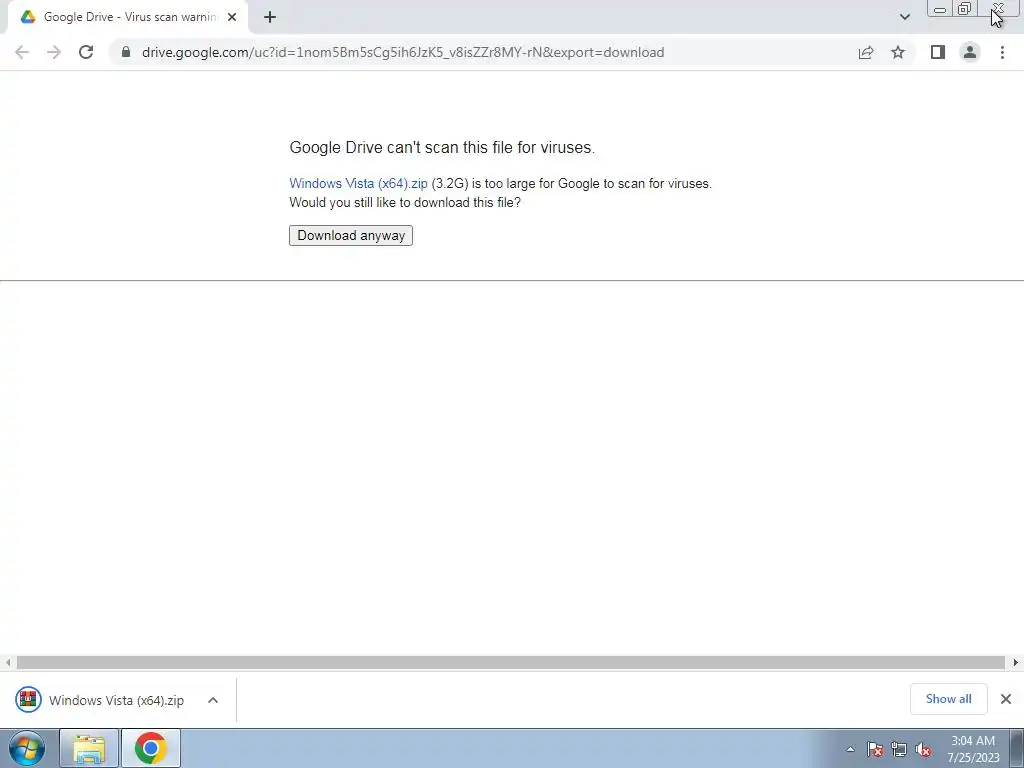Minimize the Chrome window
Screen dimensions: 1024x768
(940, 8)
